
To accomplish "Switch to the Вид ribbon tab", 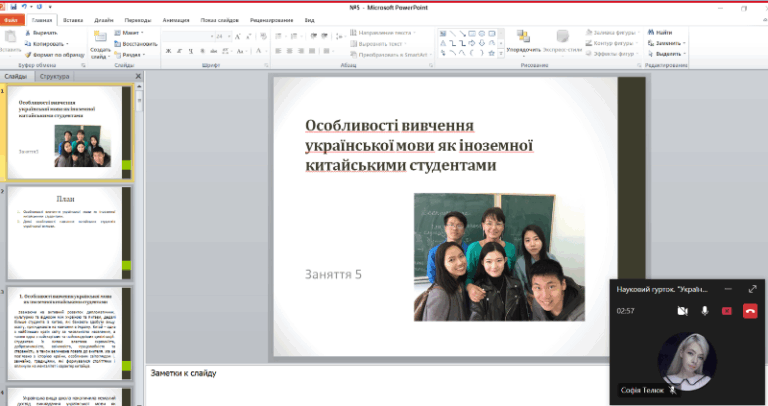I will click(x=310, y=20).
